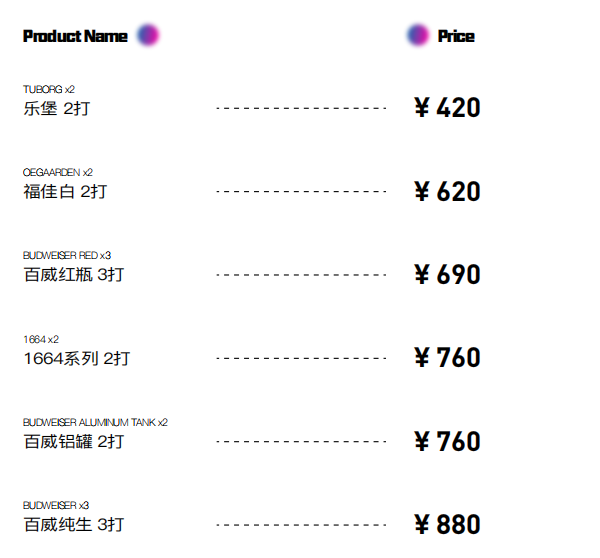
Task: Select the 百威红瓶 3打 product
Action: coord(74,274)
